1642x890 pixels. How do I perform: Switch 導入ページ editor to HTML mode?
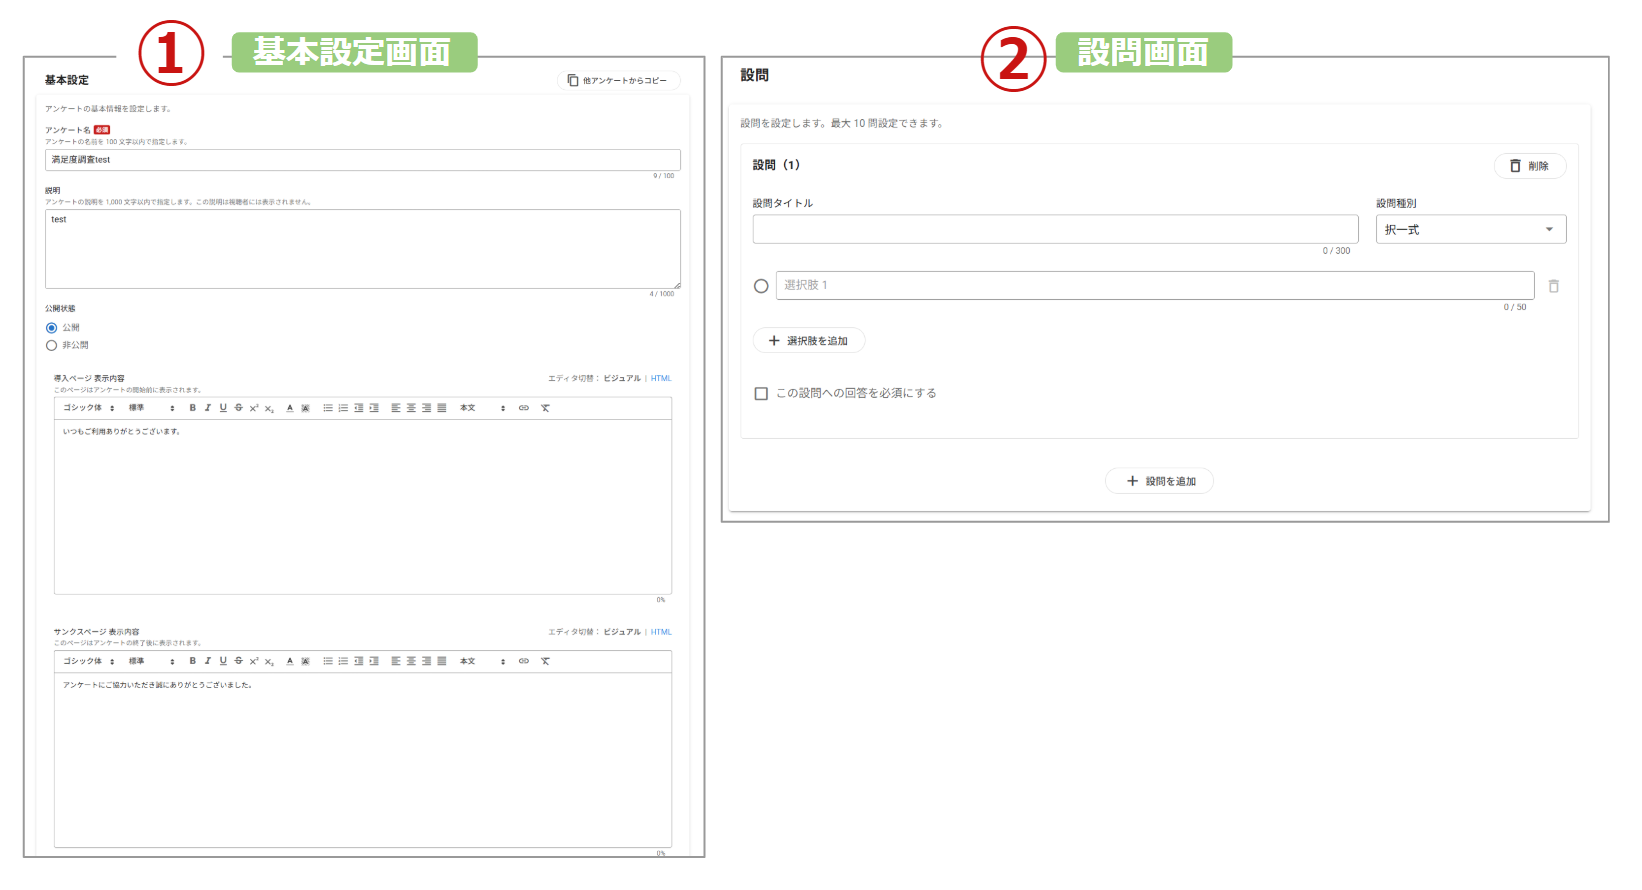point(661,379)
